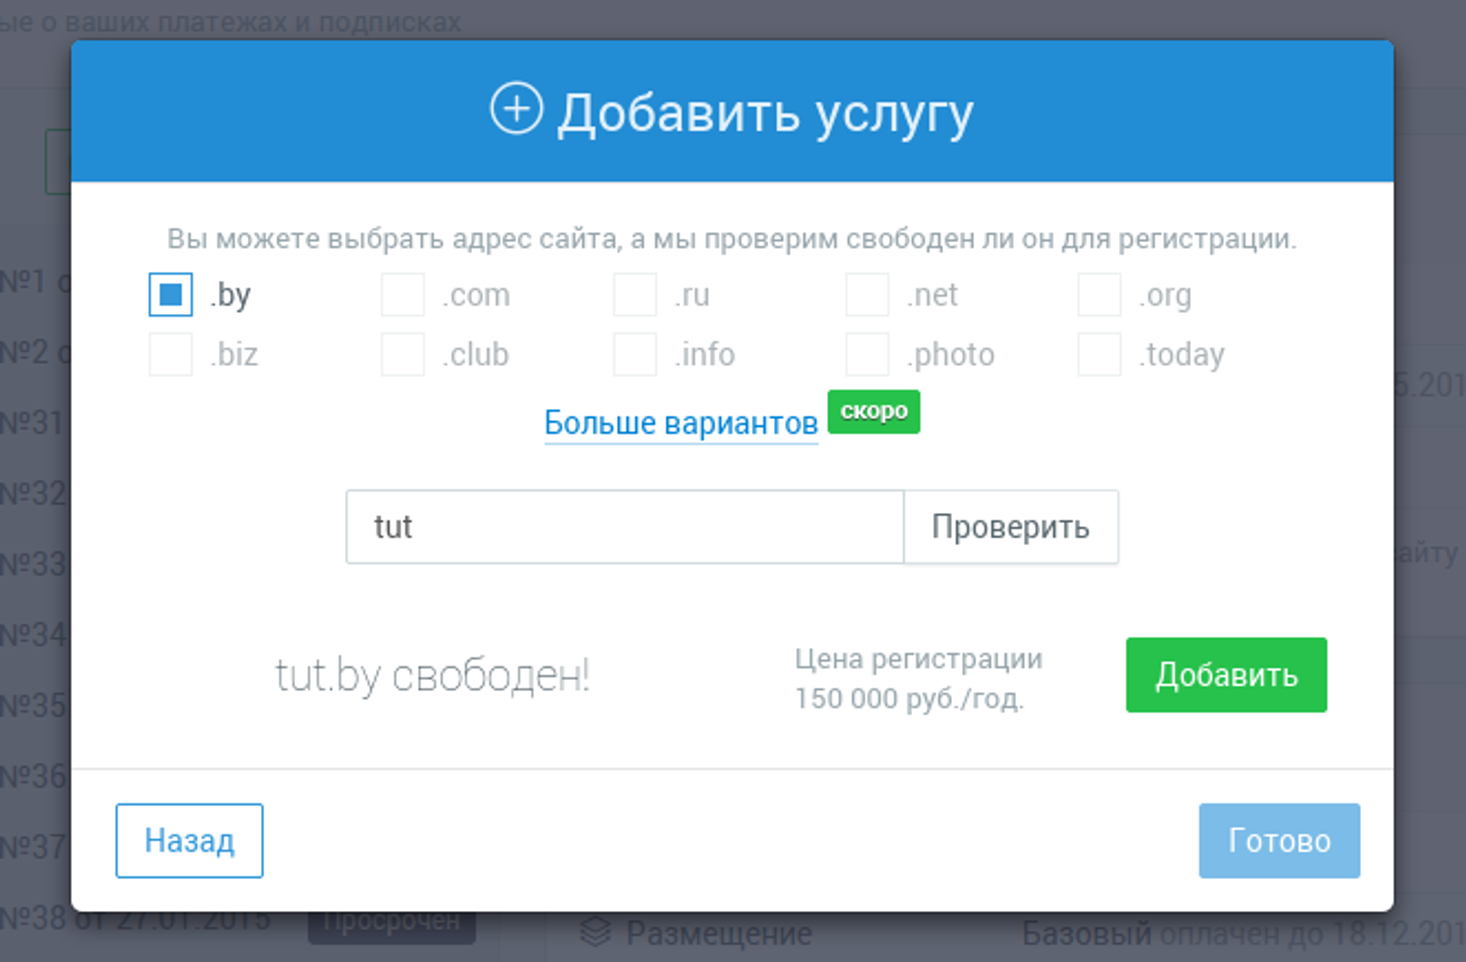The image size is (1466, 962).
Task: Click the Размещение label in background page
Action: [719, 934]
